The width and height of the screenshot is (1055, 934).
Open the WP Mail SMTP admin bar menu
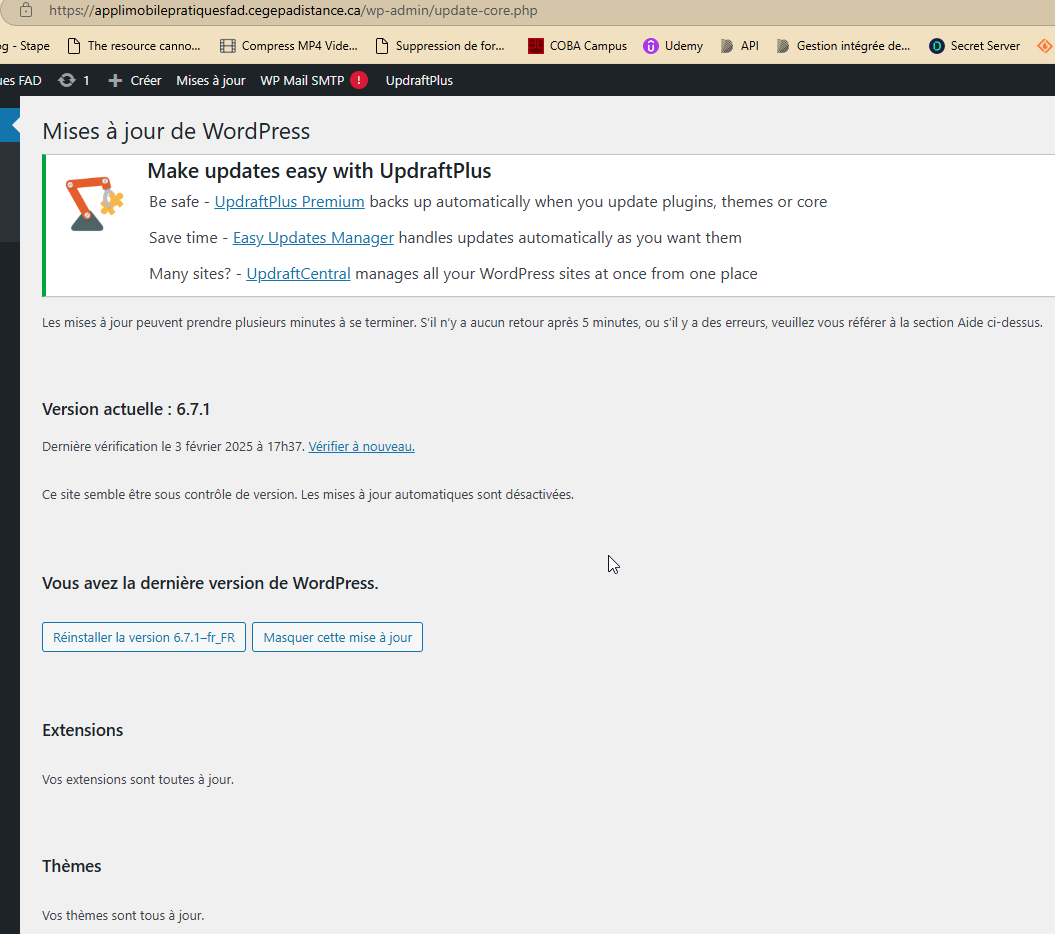point(302,80)
